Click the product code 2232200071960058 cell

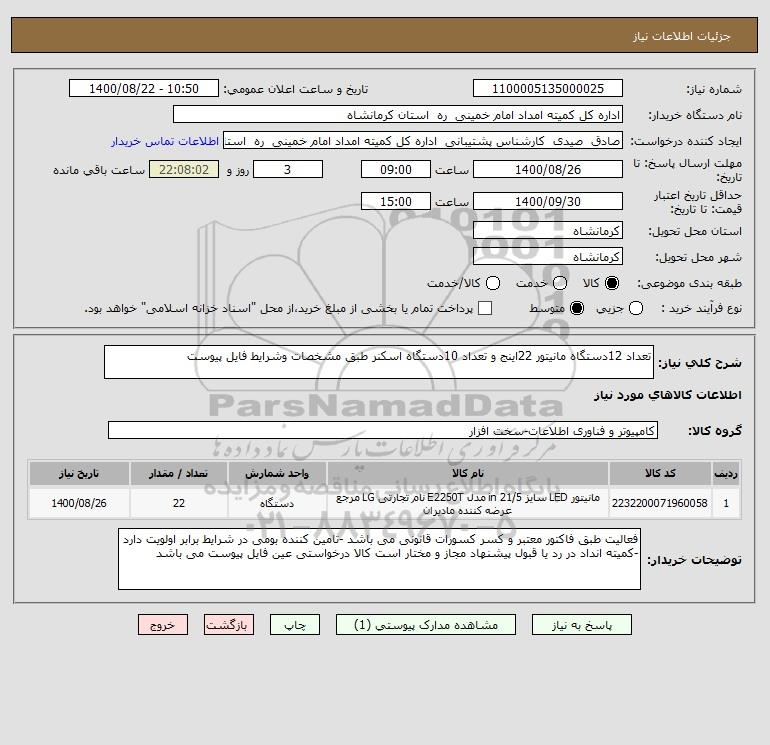tap(660, 503)
